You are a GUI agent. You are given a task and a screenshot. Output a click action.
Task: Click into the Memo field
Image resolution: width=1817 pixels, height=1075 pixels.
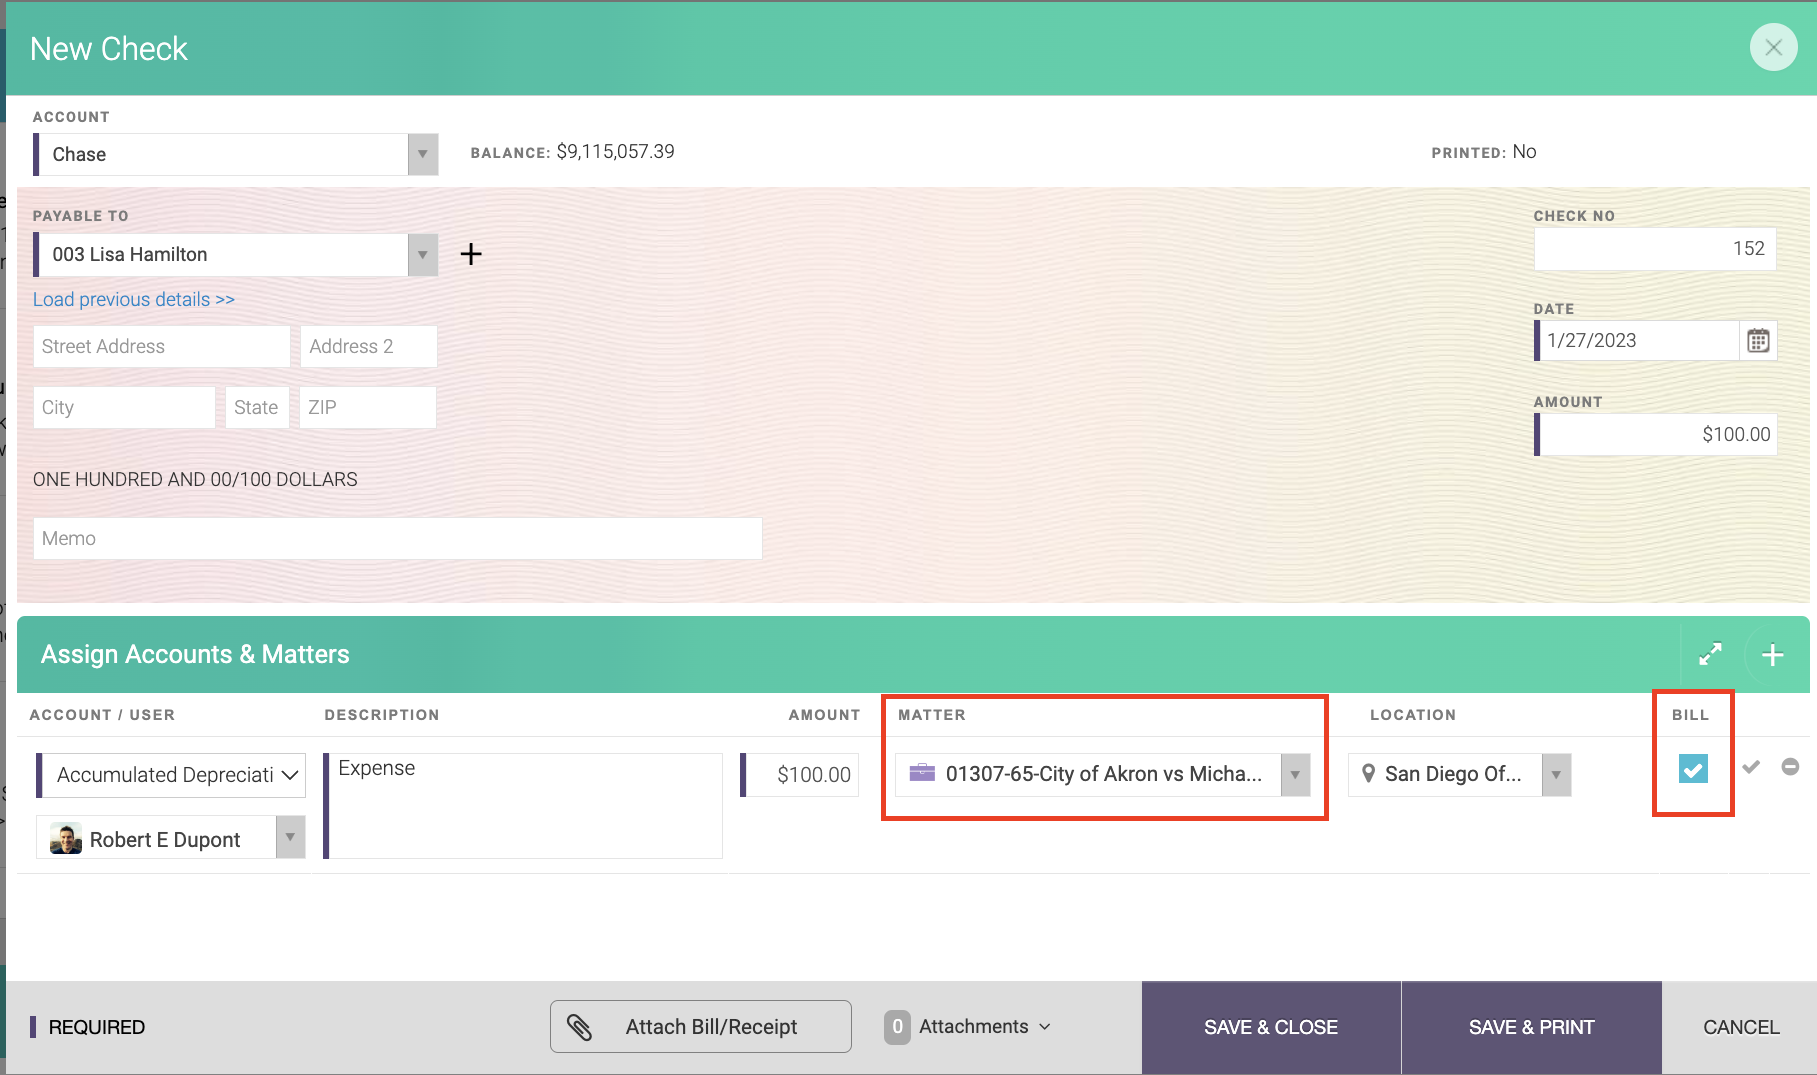(398, 538)
